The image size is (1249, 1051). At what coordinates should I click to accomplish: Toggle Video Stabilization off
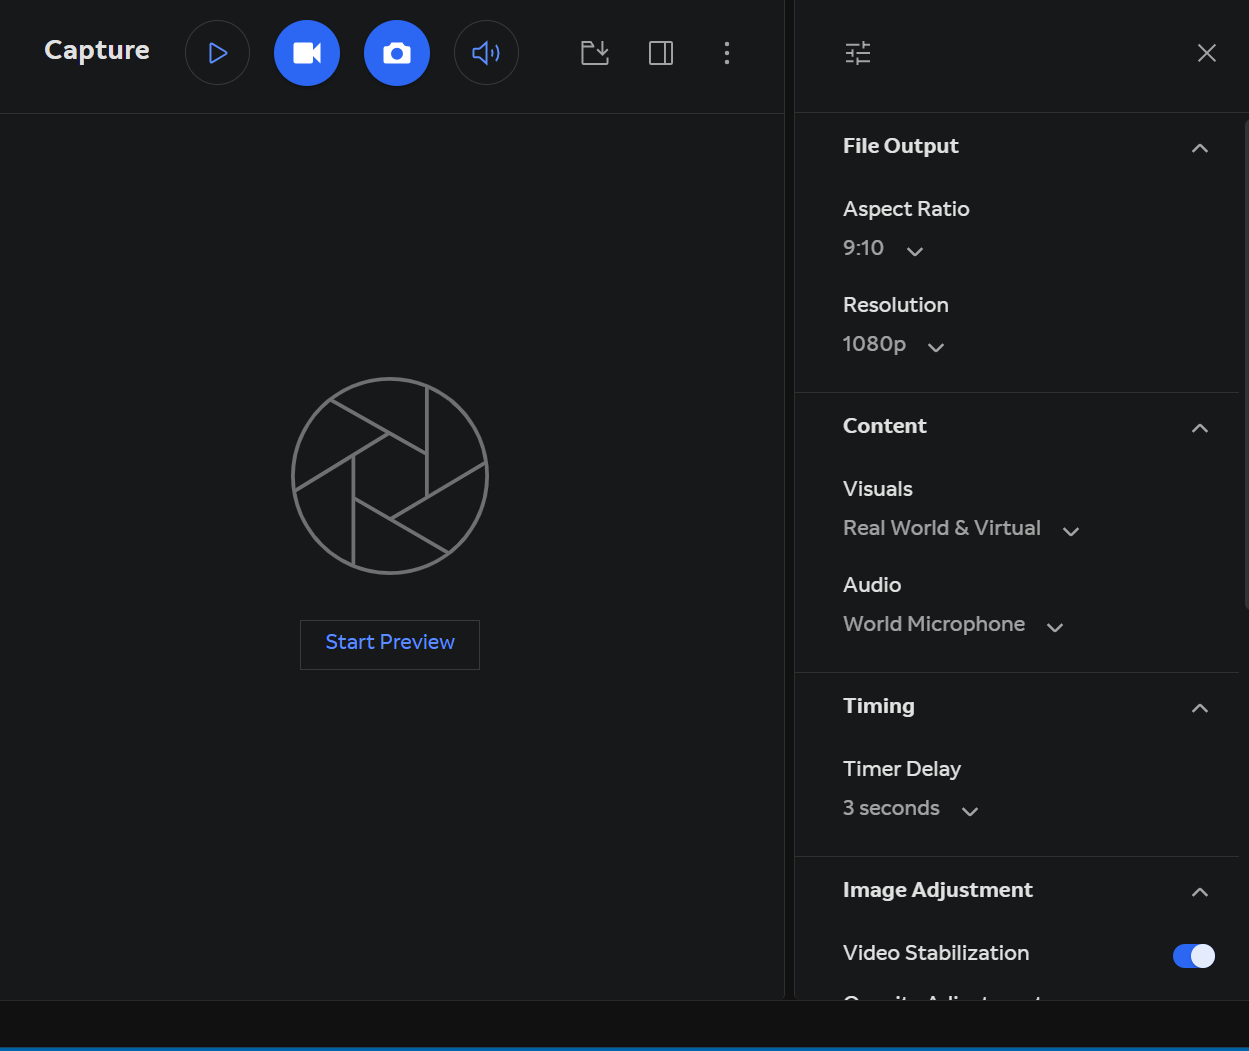tap(1193, 956)
